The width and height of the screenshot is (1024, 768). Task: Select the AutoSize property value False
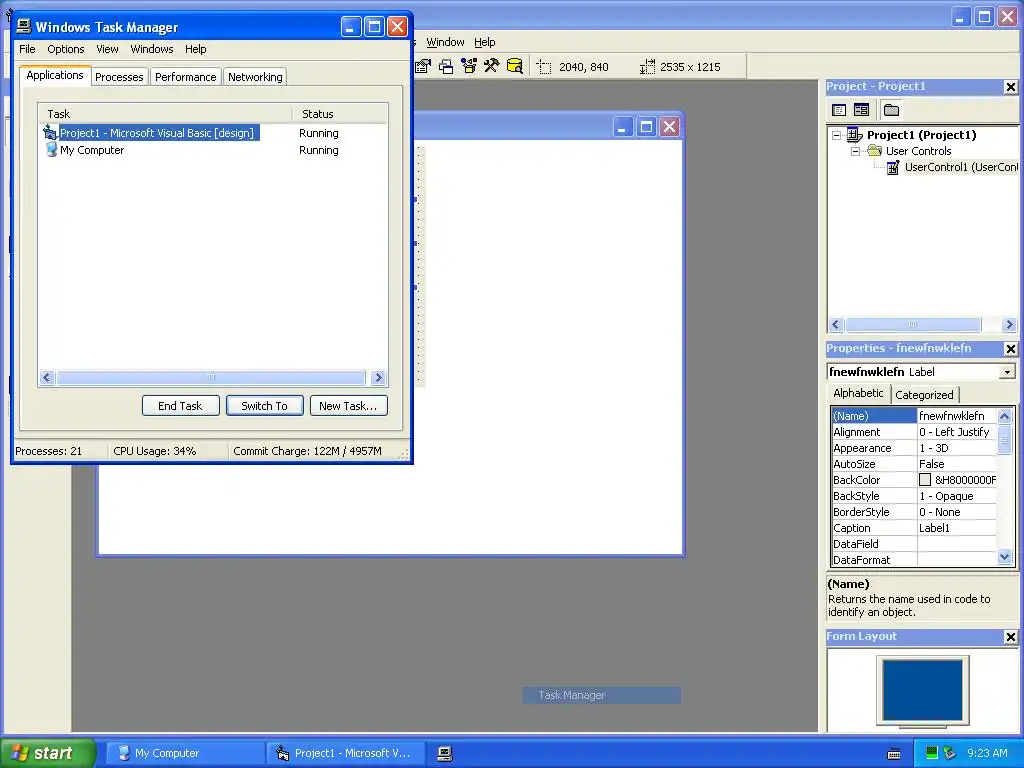957,464
